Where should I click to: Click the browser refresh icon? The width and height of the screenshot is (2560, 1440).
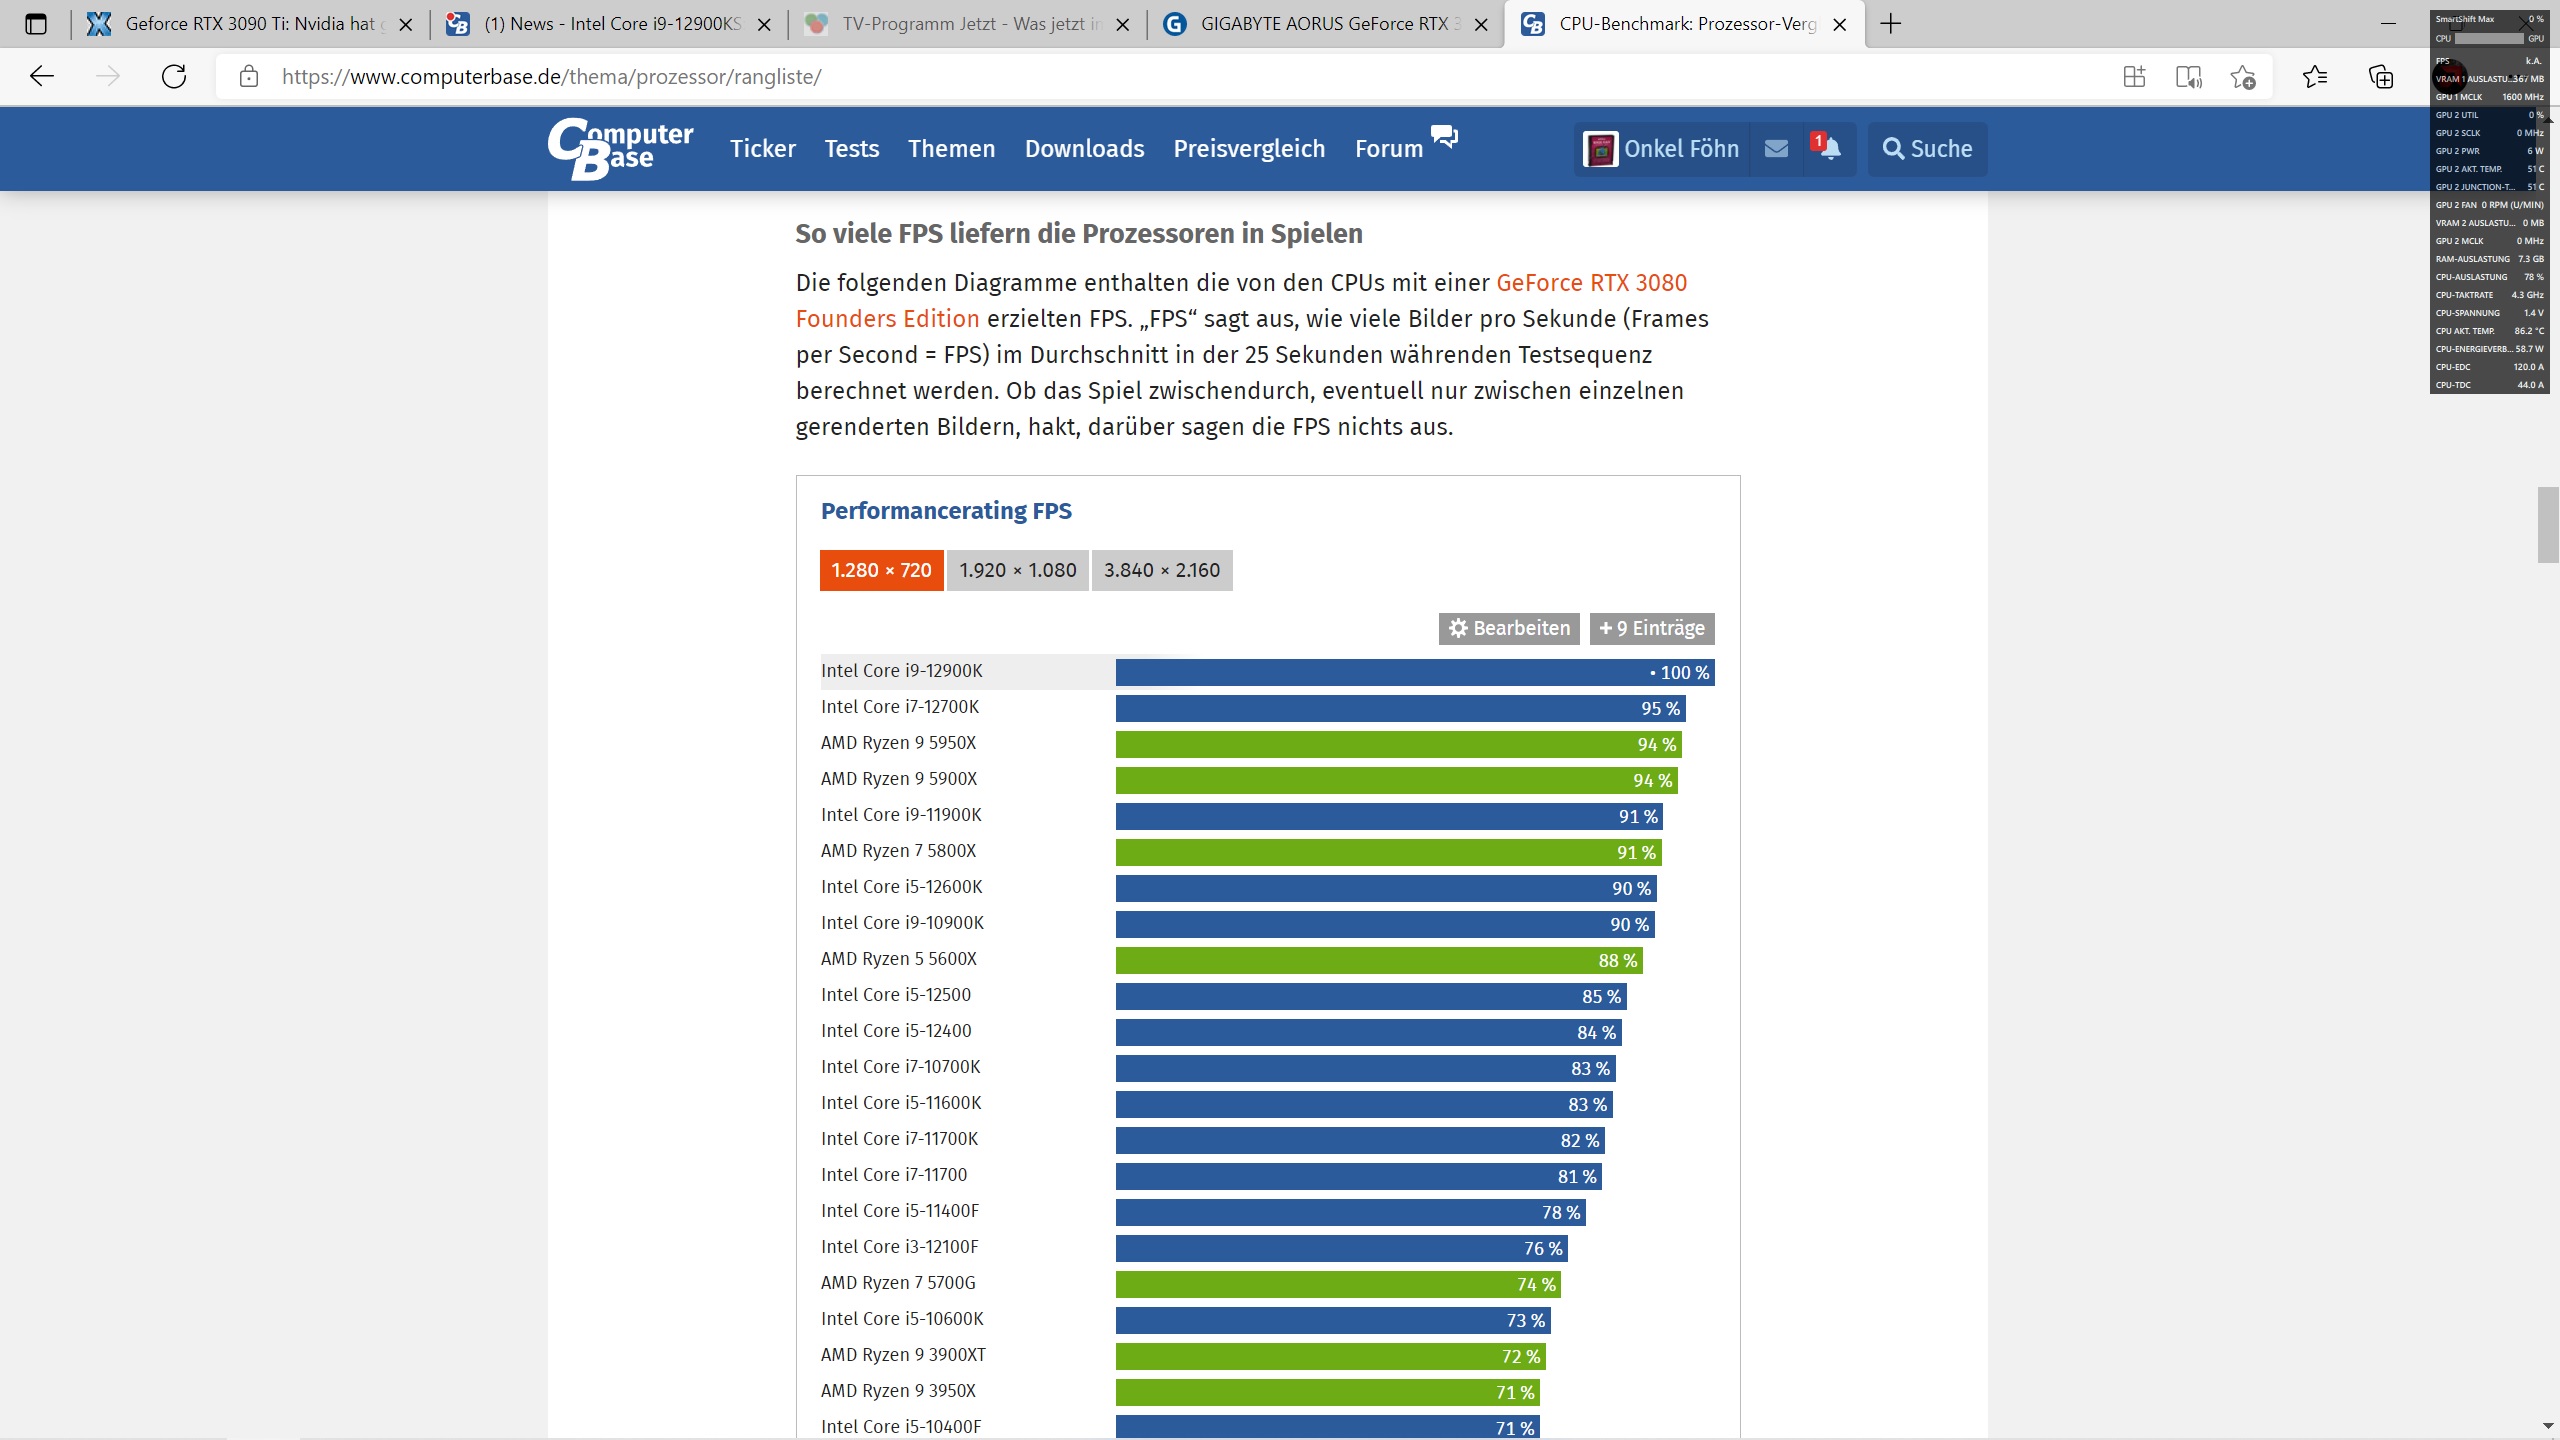pos(174,77)
